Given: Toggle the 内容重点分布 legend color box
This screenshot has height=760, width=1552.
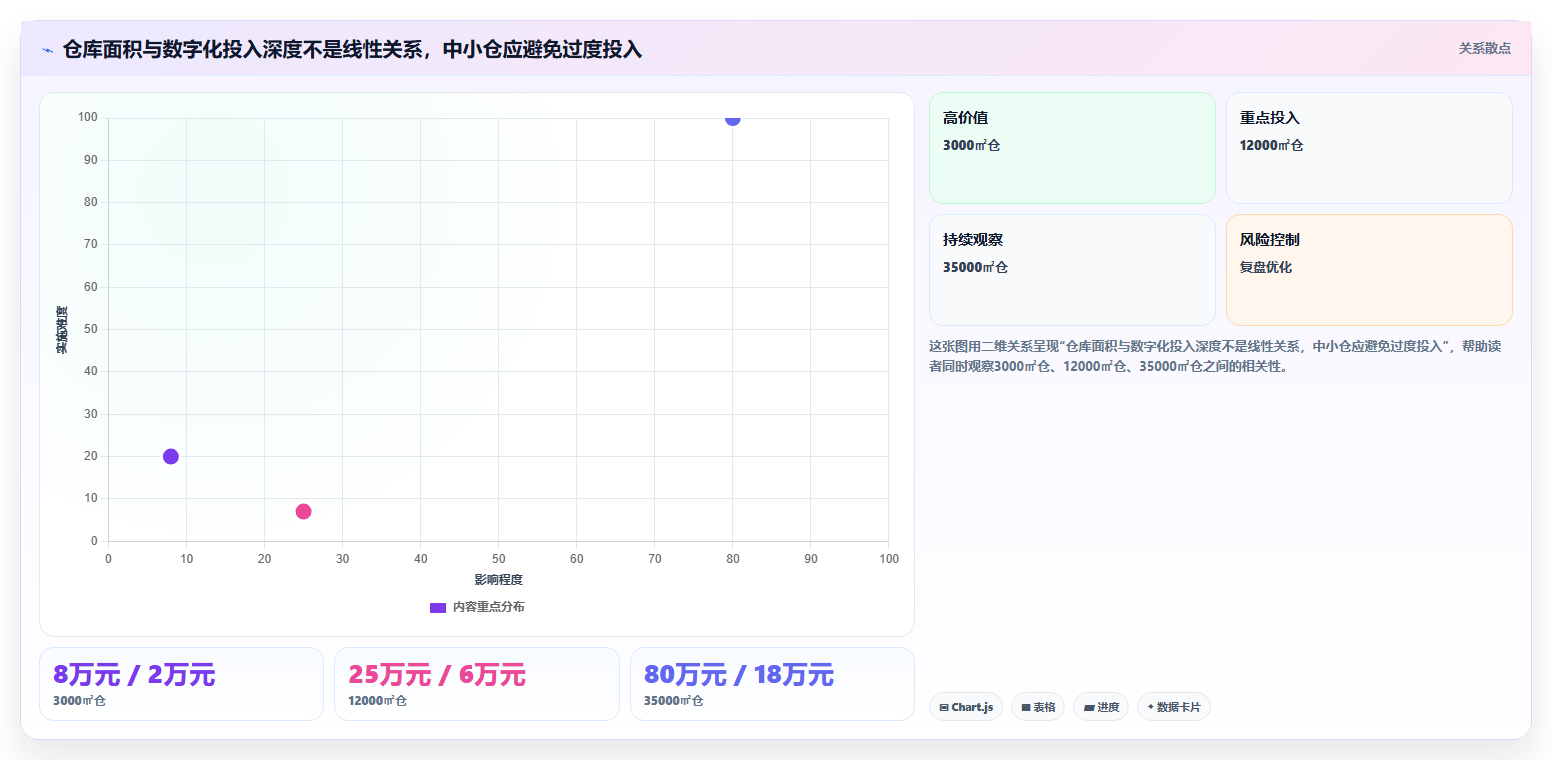Looking at the screenshot, I should [437, 607].
